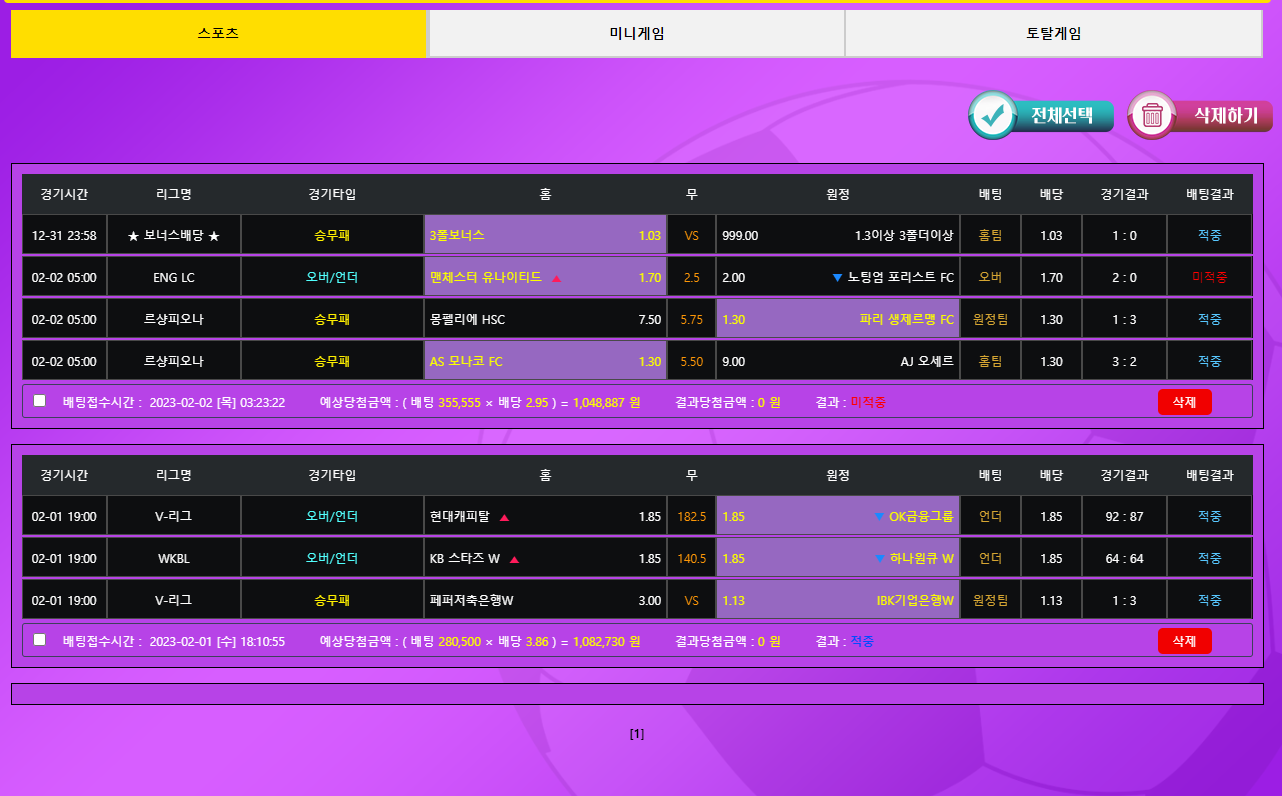The height and width of the screenshot is (796, 1282).
Task: Check the box for 2023-02-02 bet slip
Action: 40,401
